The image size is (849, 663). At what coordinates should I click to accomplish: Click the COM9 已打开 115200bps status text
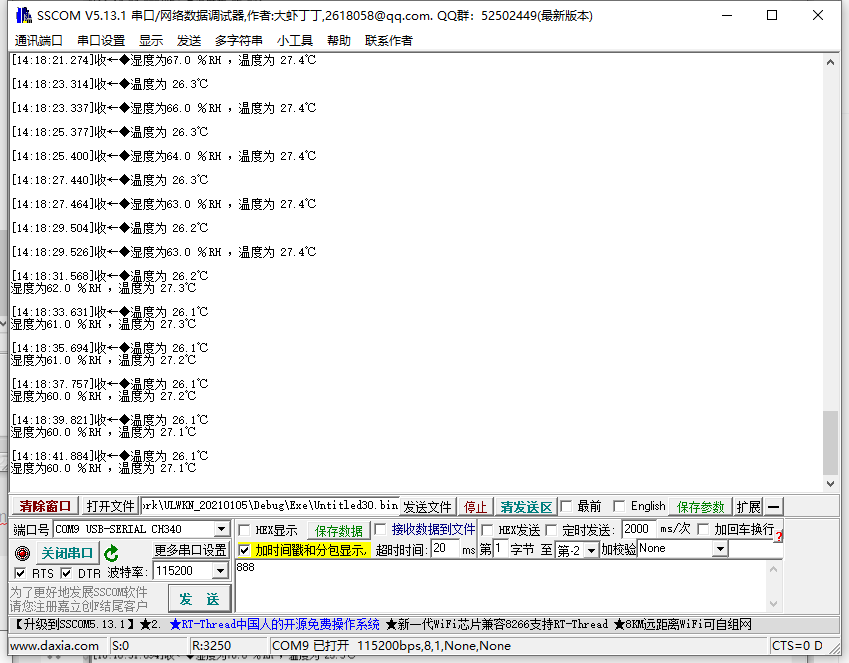tap(391, 646)
